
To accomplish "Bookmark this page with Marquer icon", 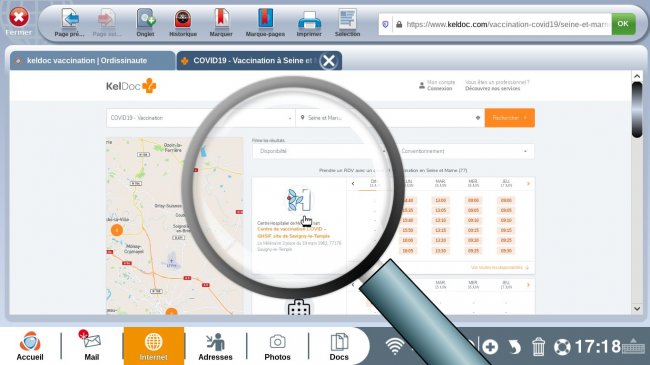I will (221, 23).
